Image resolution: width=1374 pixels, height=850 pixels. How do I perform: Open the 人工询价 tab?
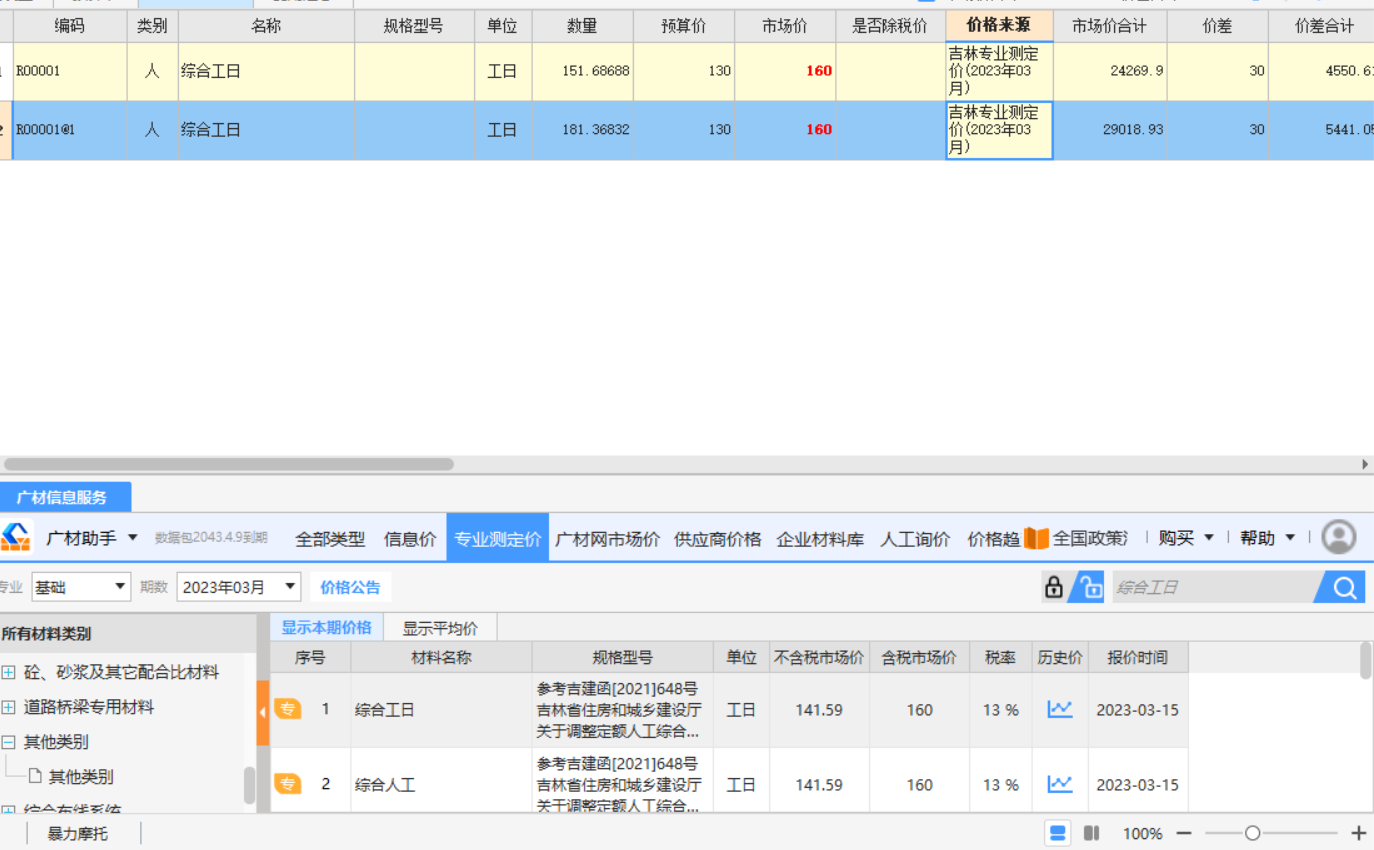(x=915, y=539)
